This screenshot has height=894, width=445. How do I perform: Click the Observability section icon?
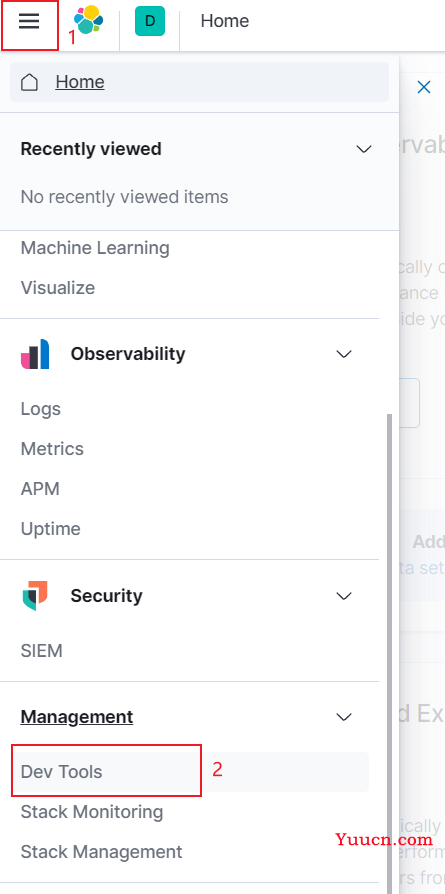(35, 354)
